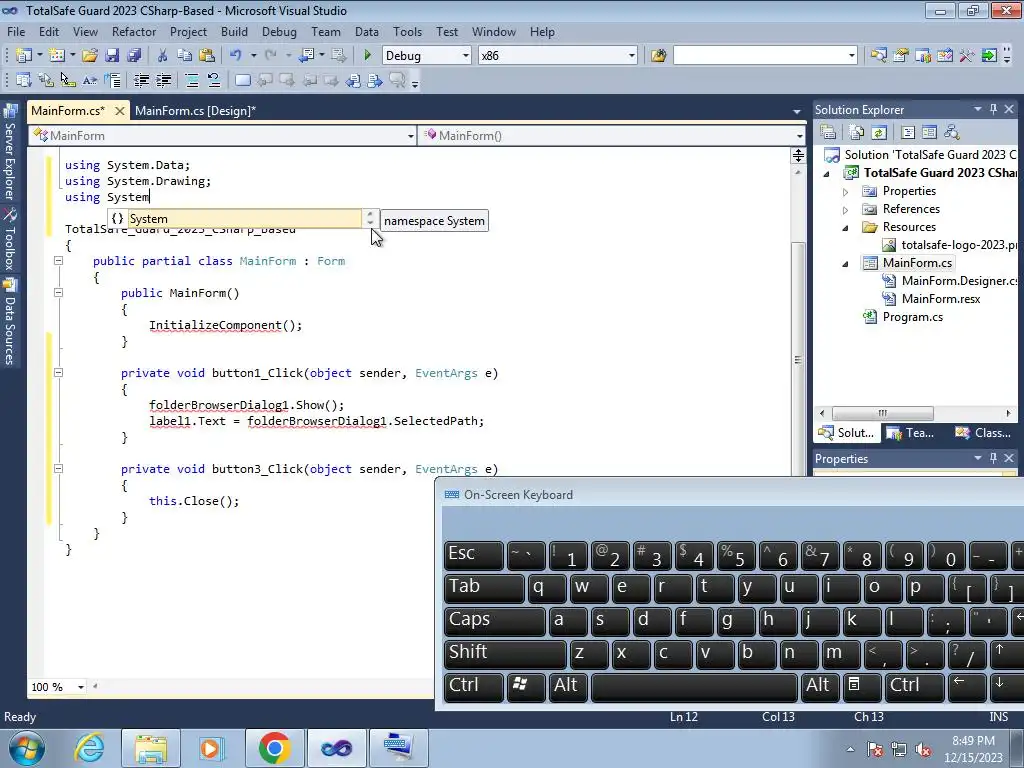
Task: Click the Add New Item toolbar icon
Action: point(57,56)
